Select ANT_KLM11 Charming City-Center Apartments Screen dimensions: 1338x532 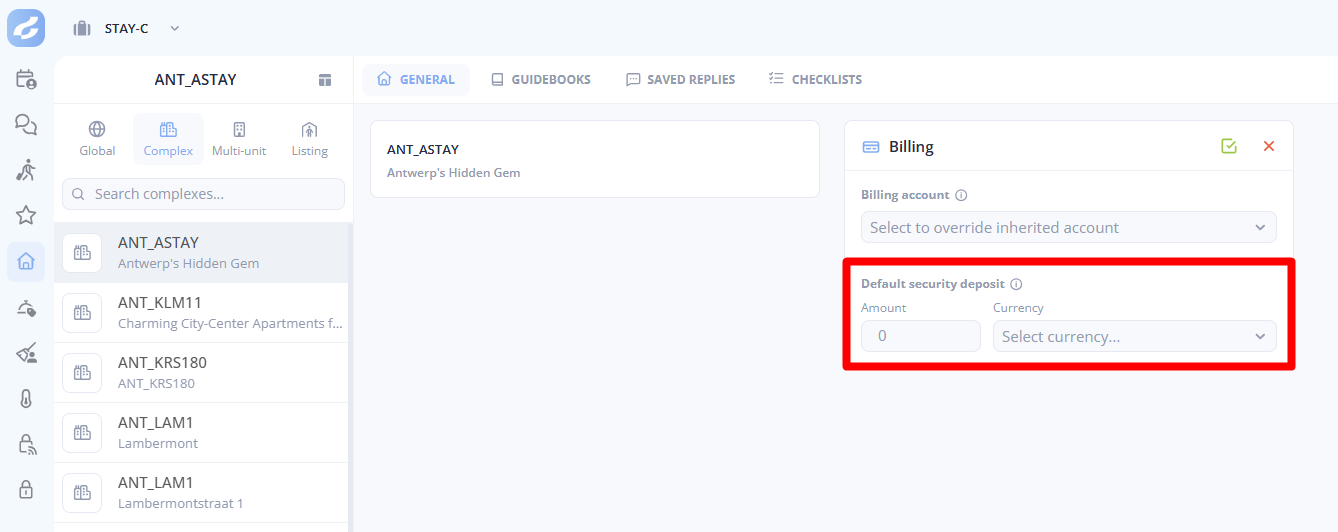point(201,313)
